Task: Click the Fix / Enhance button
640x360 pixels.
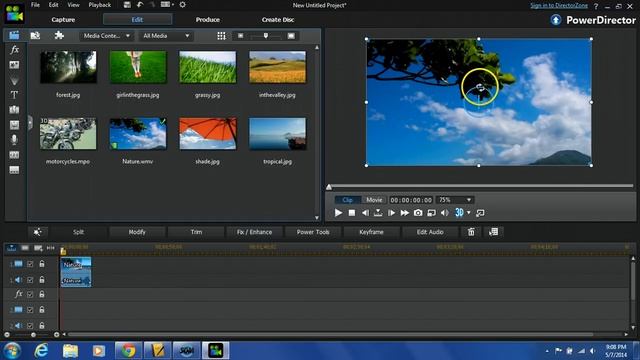Action: 254,232
